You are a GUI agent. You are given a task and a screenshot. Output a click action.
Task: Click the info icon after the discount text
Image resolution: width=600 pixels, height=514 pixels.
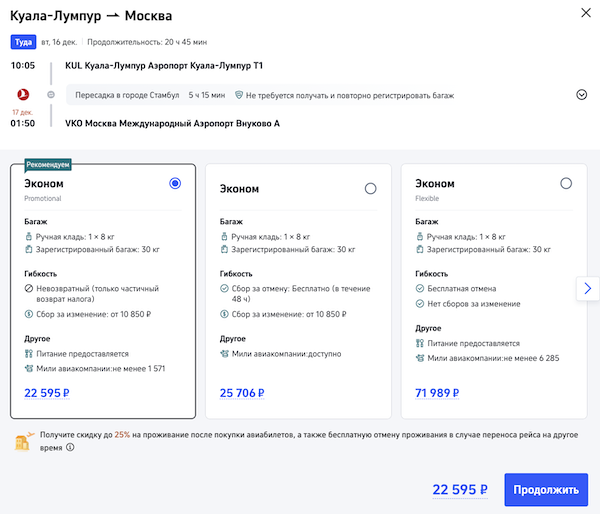[71, 448]
